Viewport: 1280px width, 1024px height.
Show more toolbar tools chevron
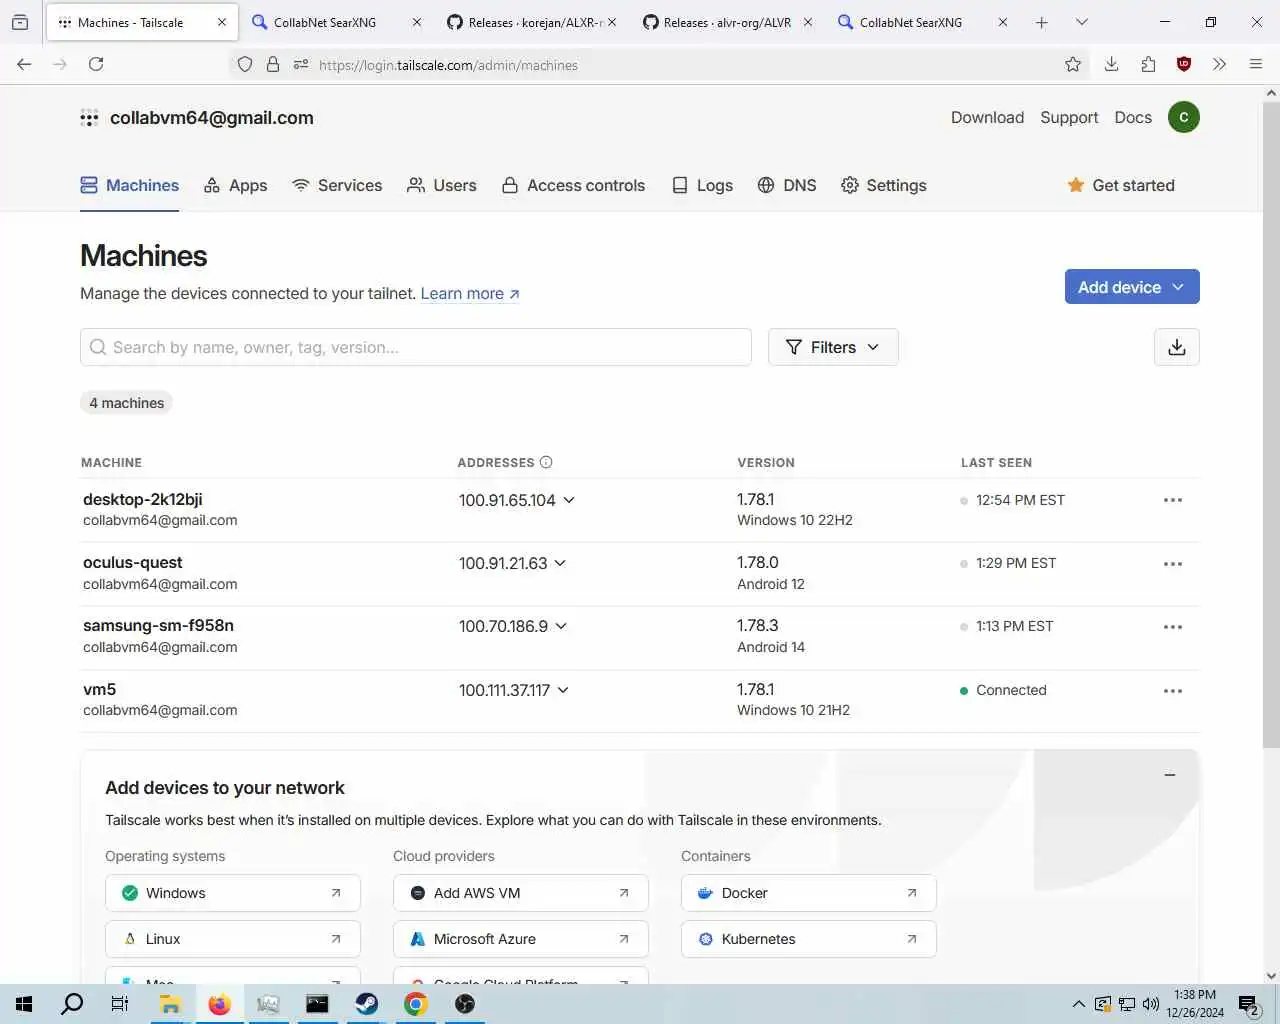tap(1219, 64)
